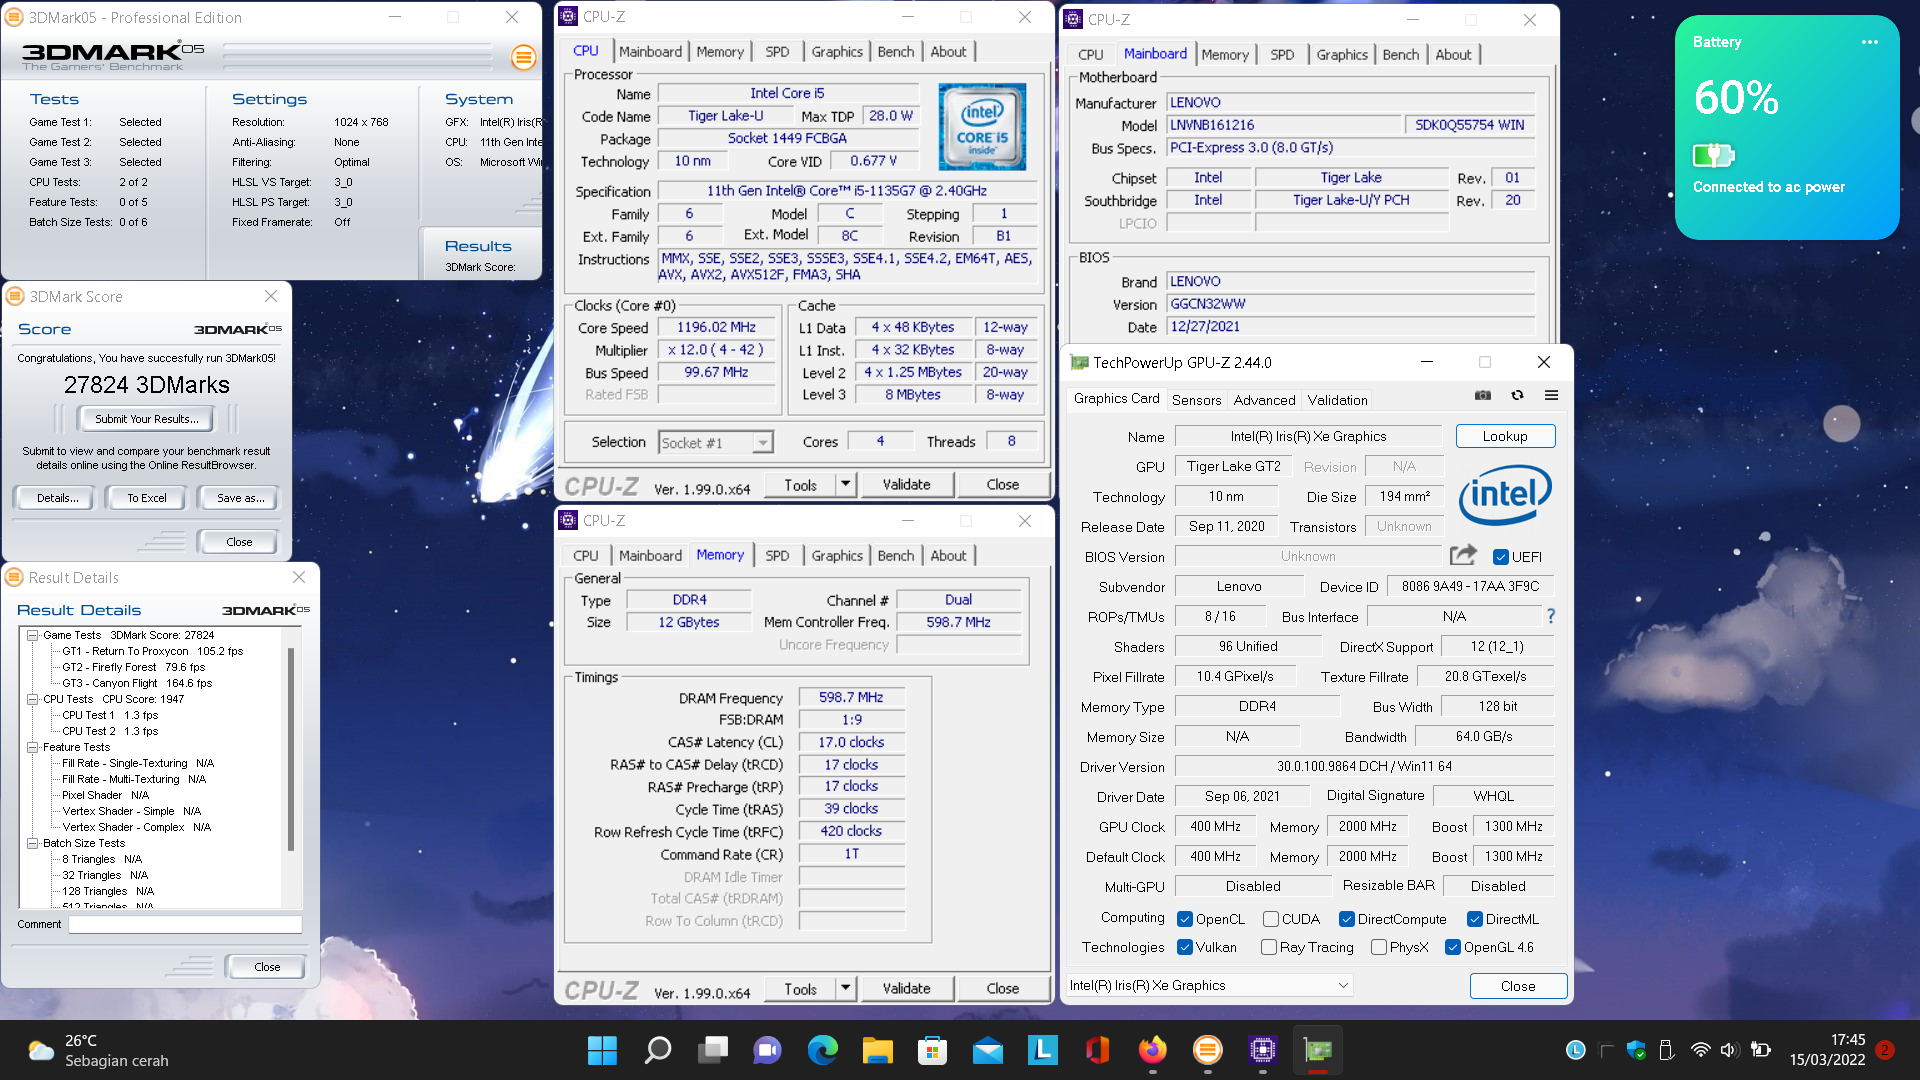This screenshot has height=1080, width=1920.
Task: Open the Chat app on the taskbar
Action: [x=767, y=1050]
